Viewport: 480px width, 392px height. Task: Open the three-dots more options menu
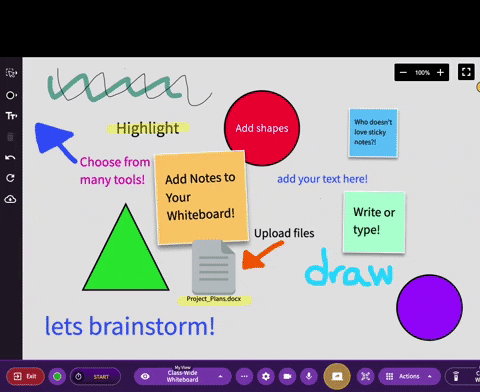click(x=244, y=377)
